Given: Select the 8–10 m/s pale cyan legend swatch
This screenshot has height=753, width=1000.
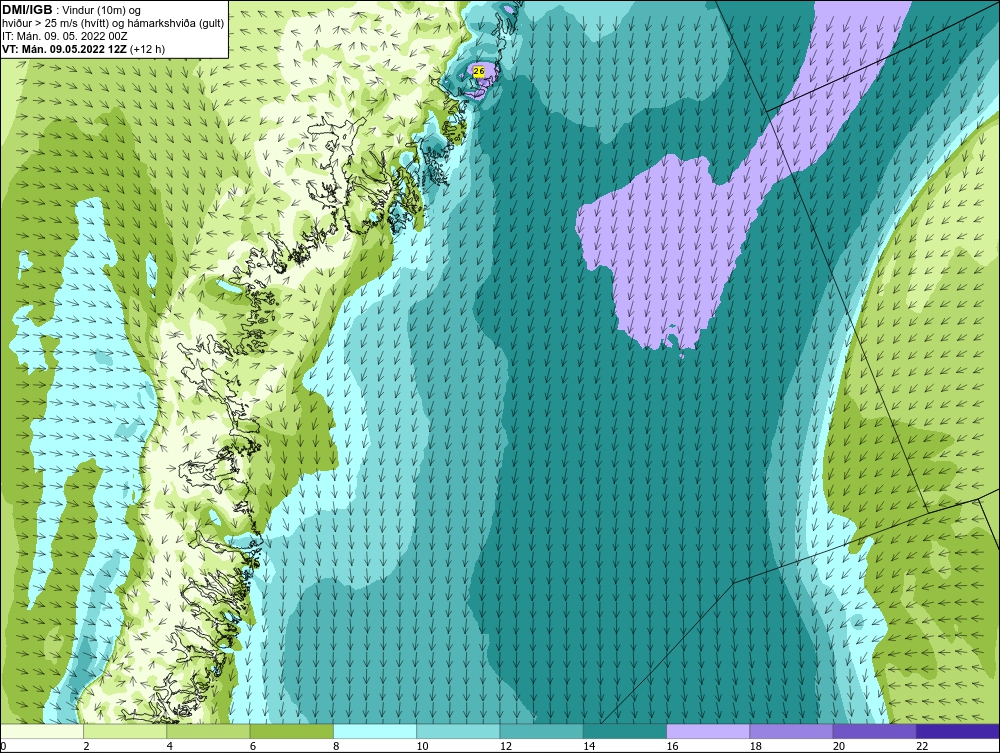Looking at the screenshot, I should pos(375,731).
